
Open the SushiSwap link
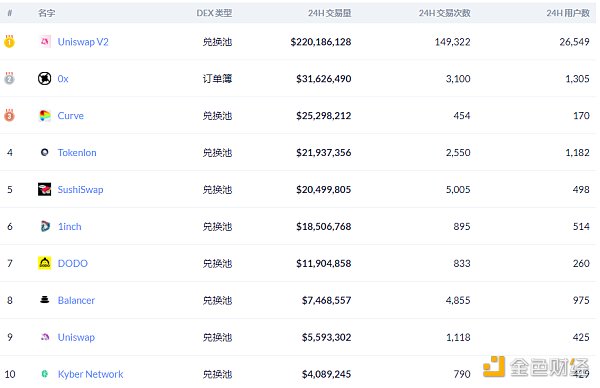tap(80, 189)
